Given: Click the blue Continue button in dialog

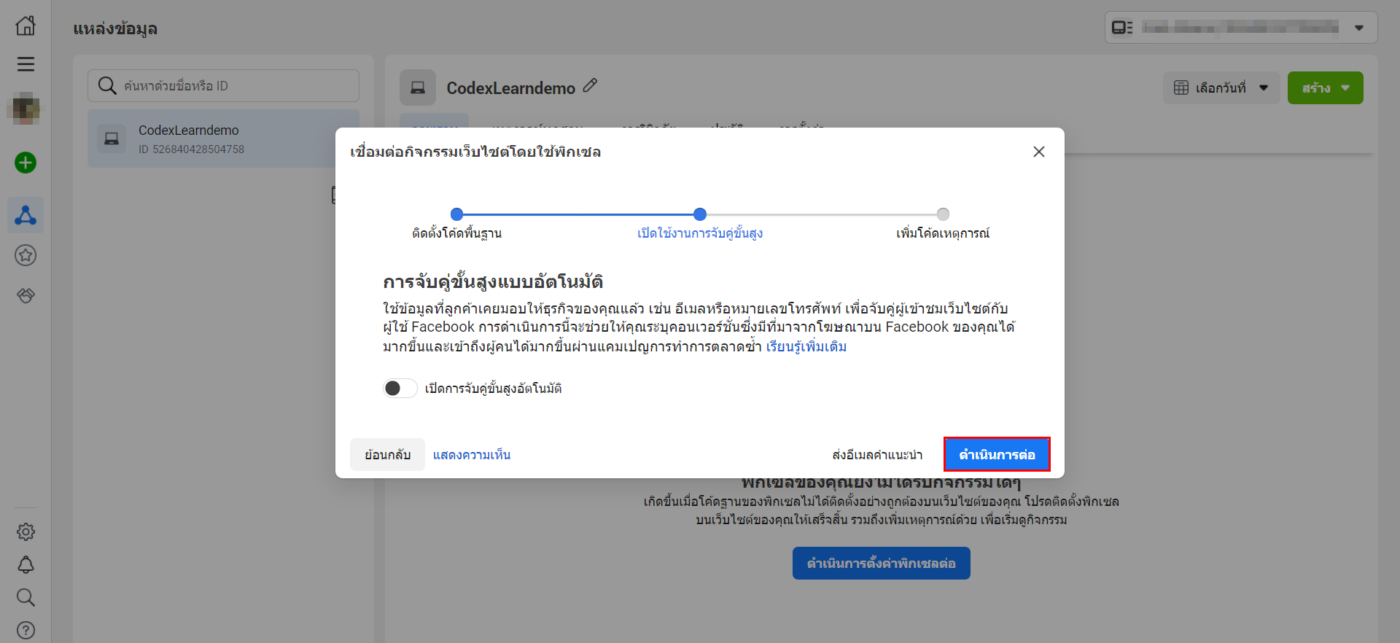Looking at the screenshot, I should 996,455.
